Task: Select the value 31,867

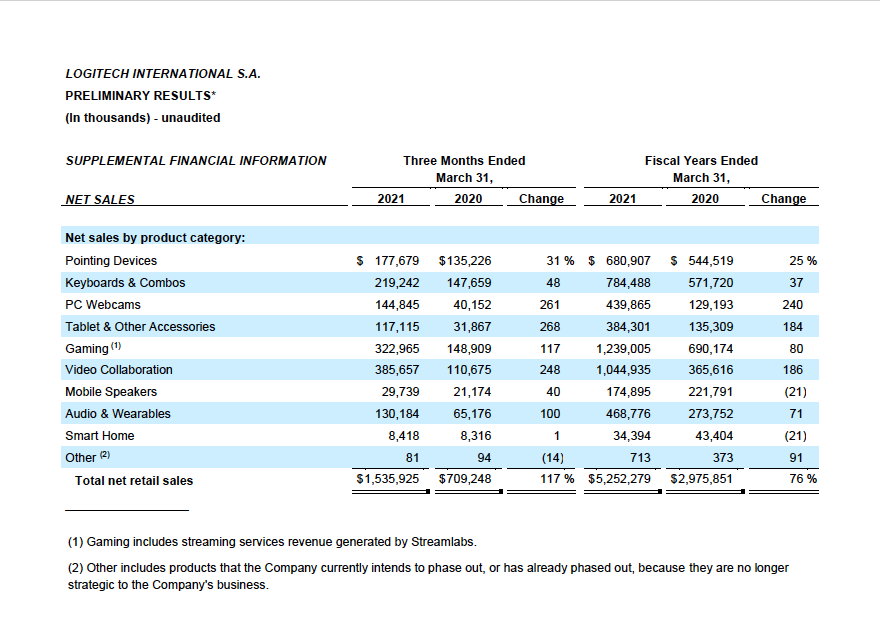Action: point(472,327)
